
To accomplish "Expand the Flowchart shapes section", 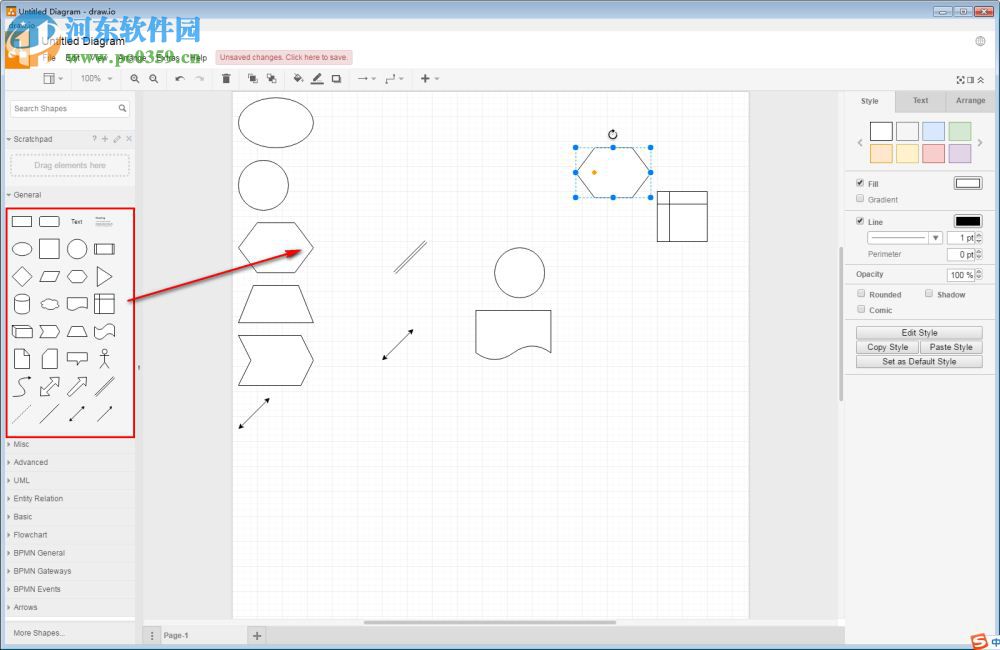I will 30,534.
